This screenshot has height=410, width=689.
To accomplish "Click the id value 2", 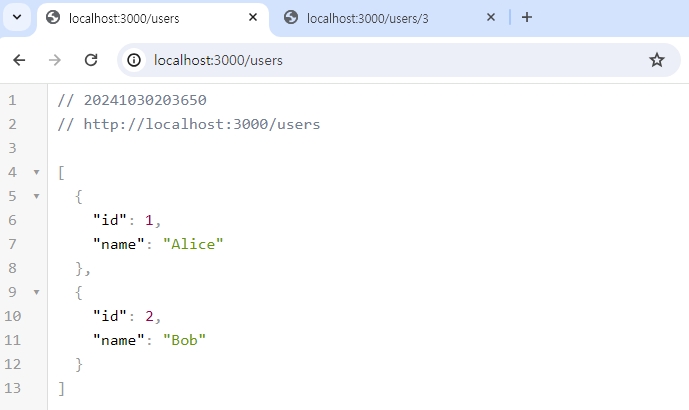I will [149, 316].
